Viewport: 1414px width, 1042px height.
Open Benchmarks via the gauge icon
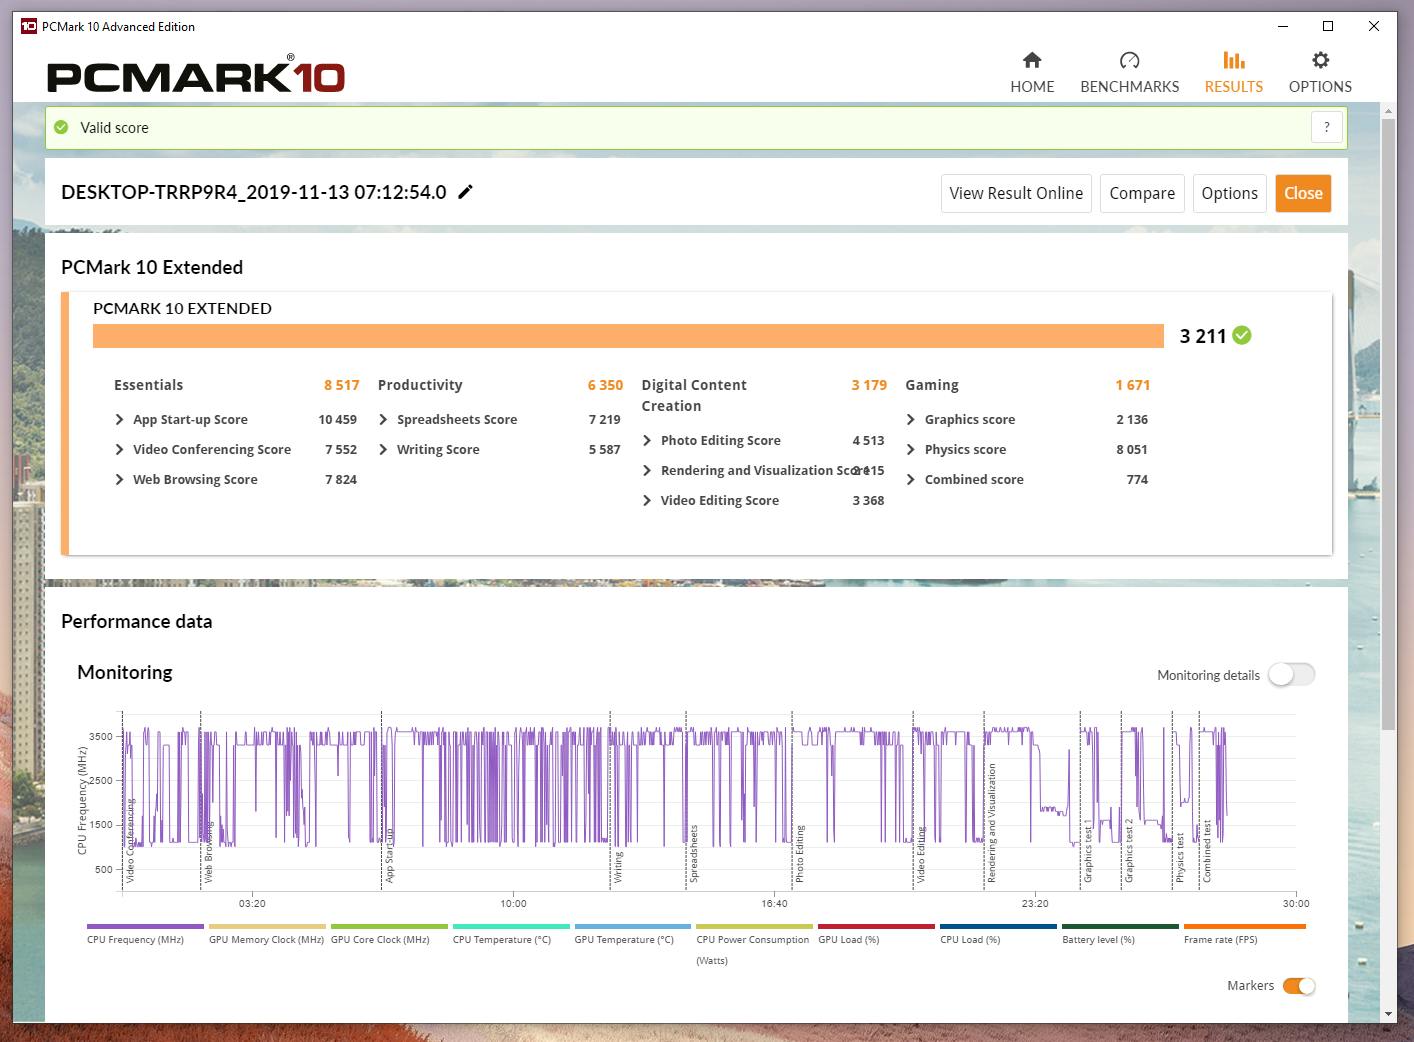pyautogui.click(x=1129, y=61)
